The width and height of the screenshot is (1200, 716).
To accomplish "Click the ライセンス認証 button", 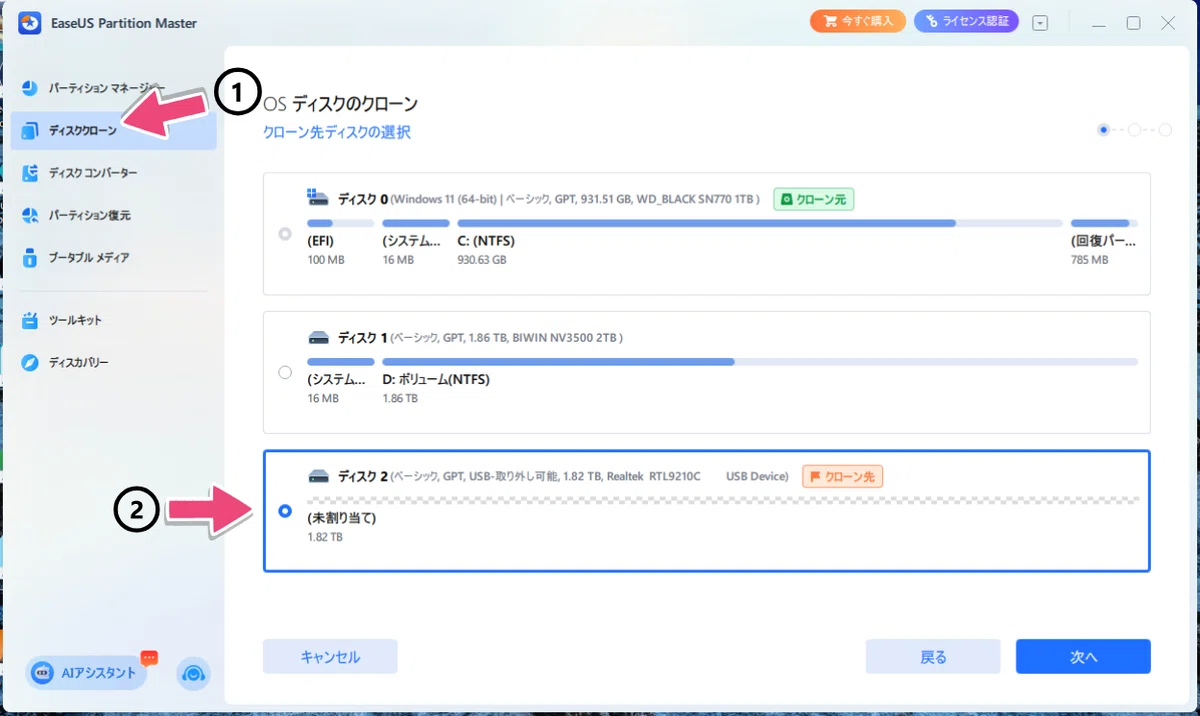I will 966,21.
